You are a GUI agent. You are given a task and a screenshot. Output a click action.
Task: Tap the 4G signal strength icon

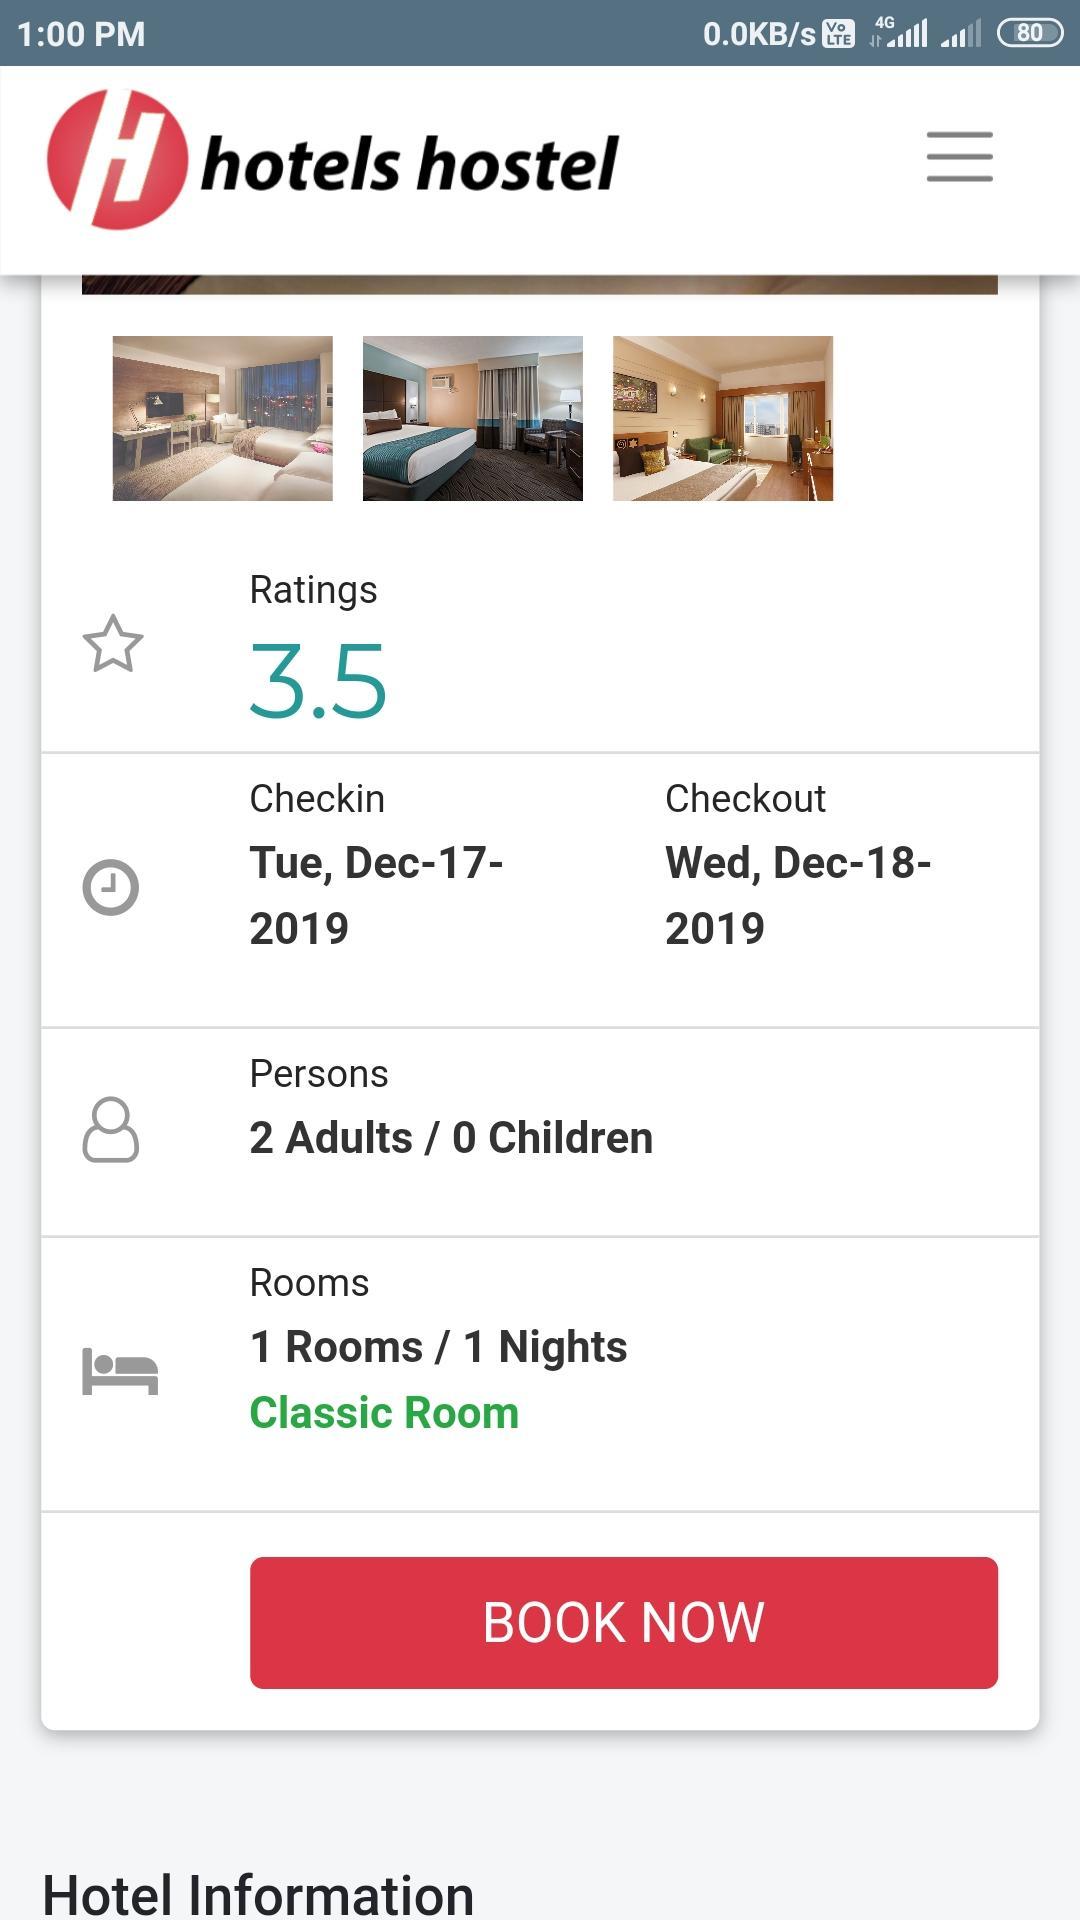coord(899,33)
